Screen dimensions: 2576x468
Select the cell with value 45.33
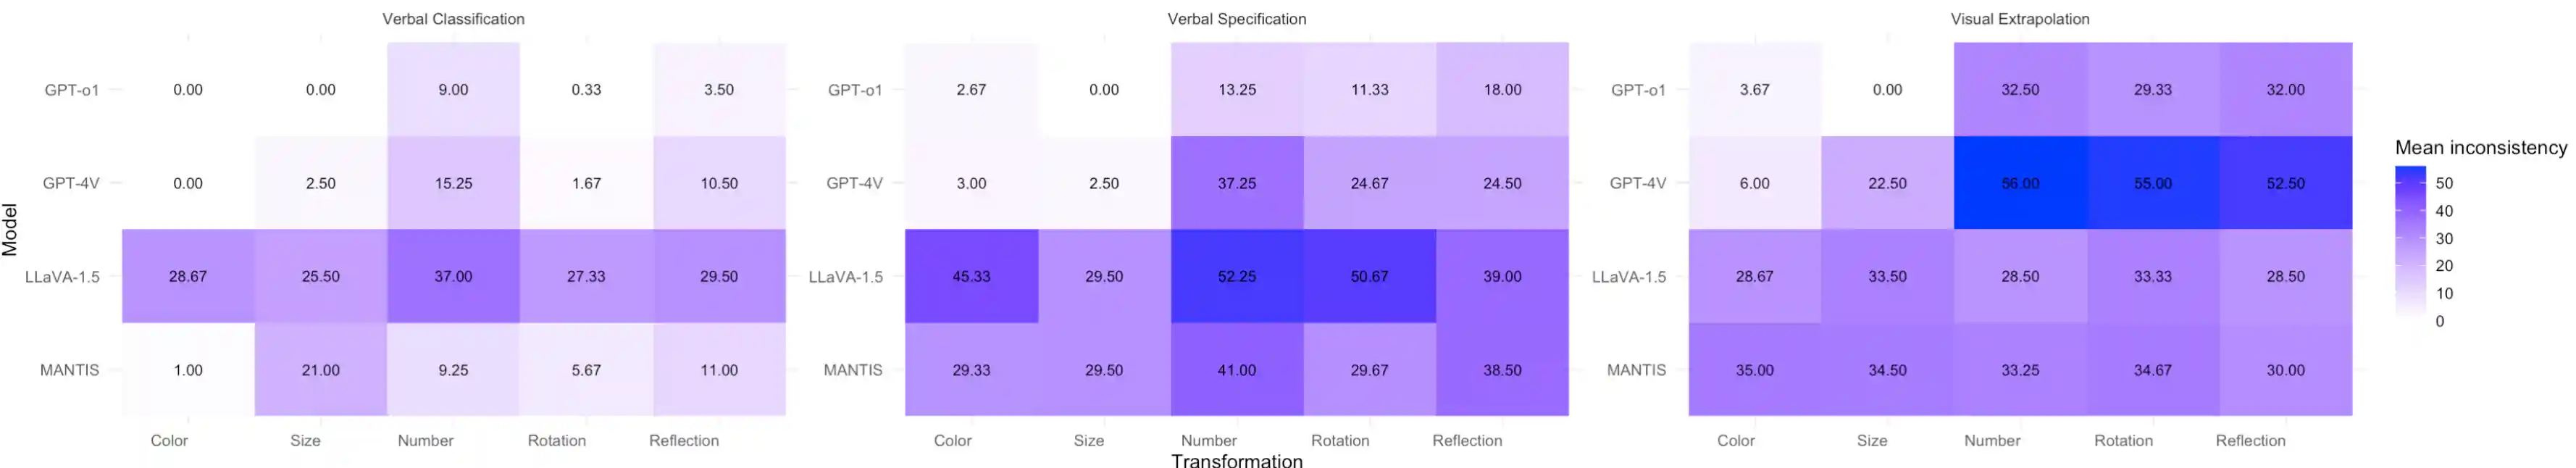point(971,276)
